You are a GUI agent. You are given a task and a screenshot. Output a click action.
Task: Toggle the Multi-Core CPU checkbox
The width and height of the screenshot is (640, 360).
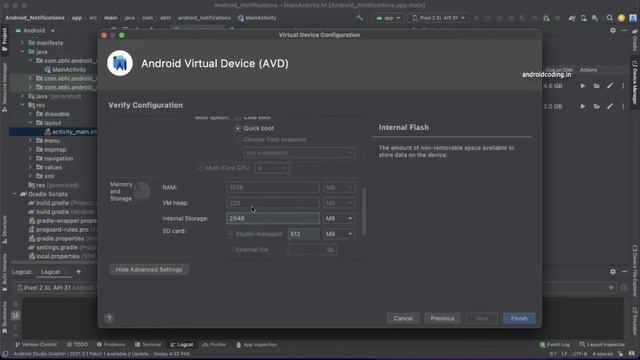199,168
